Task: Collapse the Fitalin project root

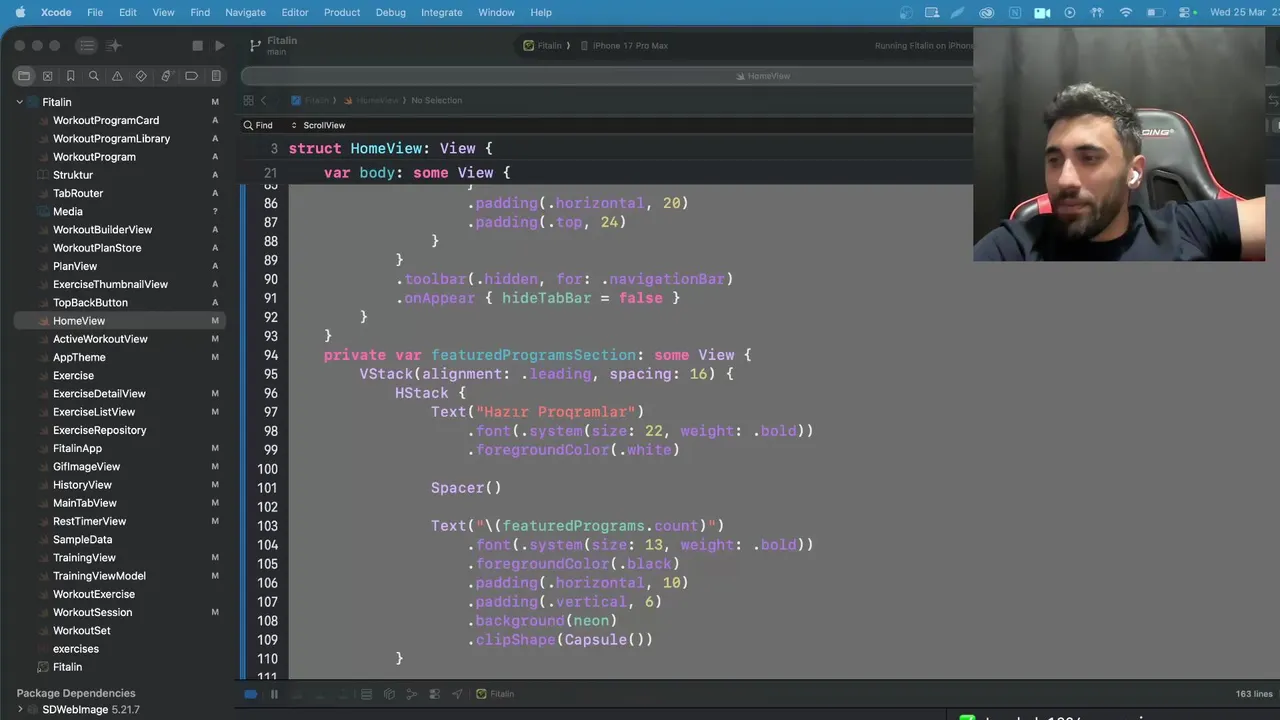Action: pos(19,102)
